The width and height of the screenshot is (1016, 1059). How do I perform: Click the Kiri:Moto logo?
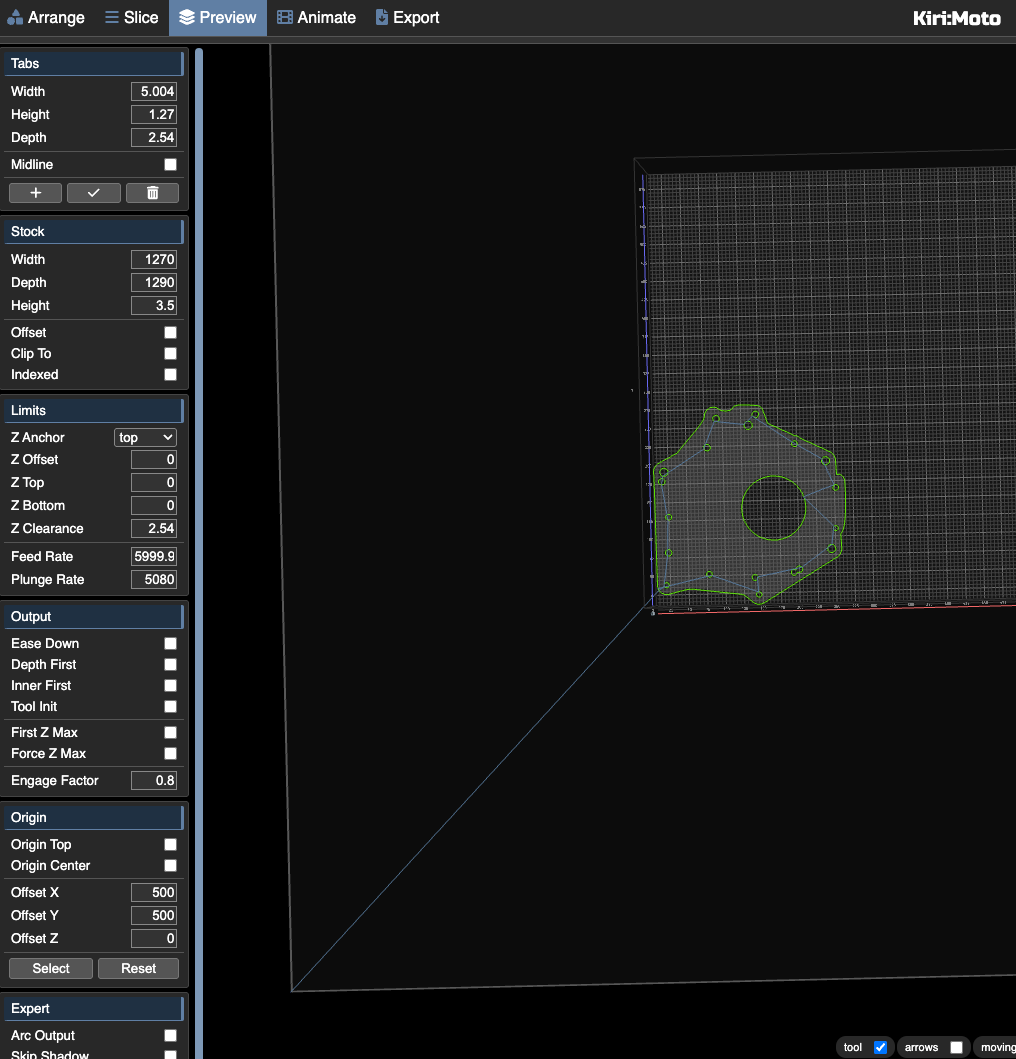pyautogui.click(x=956, y=18)
